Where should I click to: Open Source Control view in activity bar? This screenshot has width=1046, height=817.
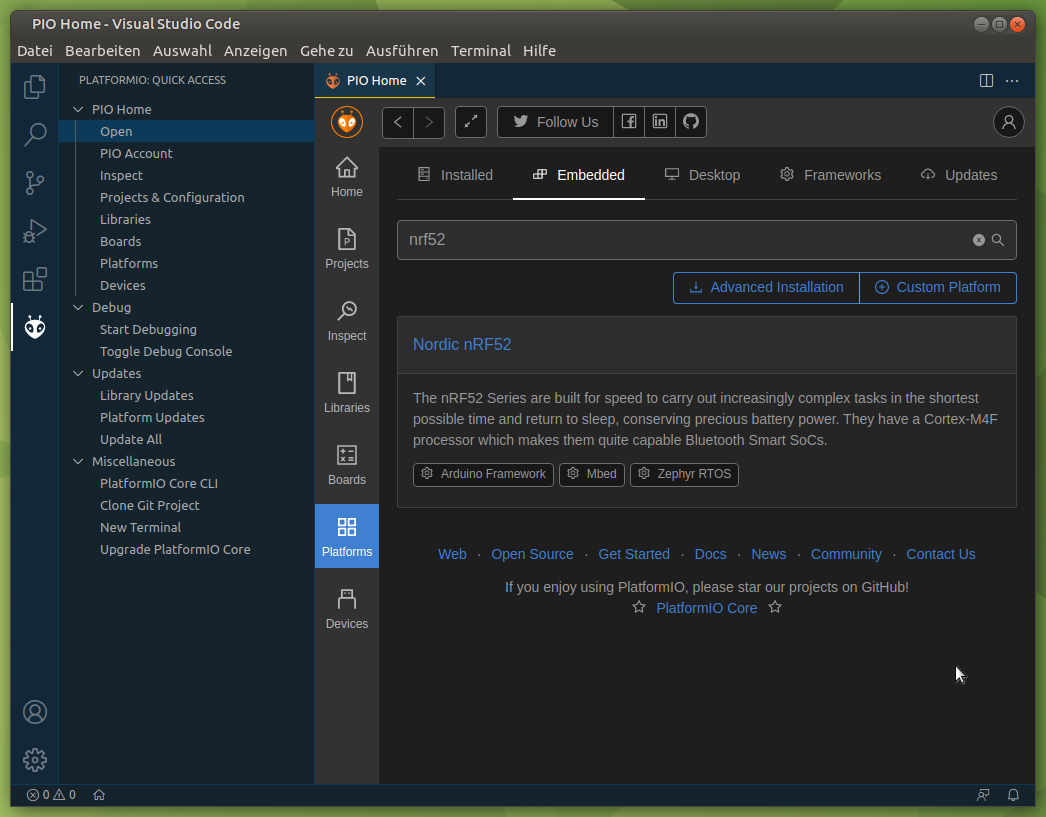[x=35, y=182]
